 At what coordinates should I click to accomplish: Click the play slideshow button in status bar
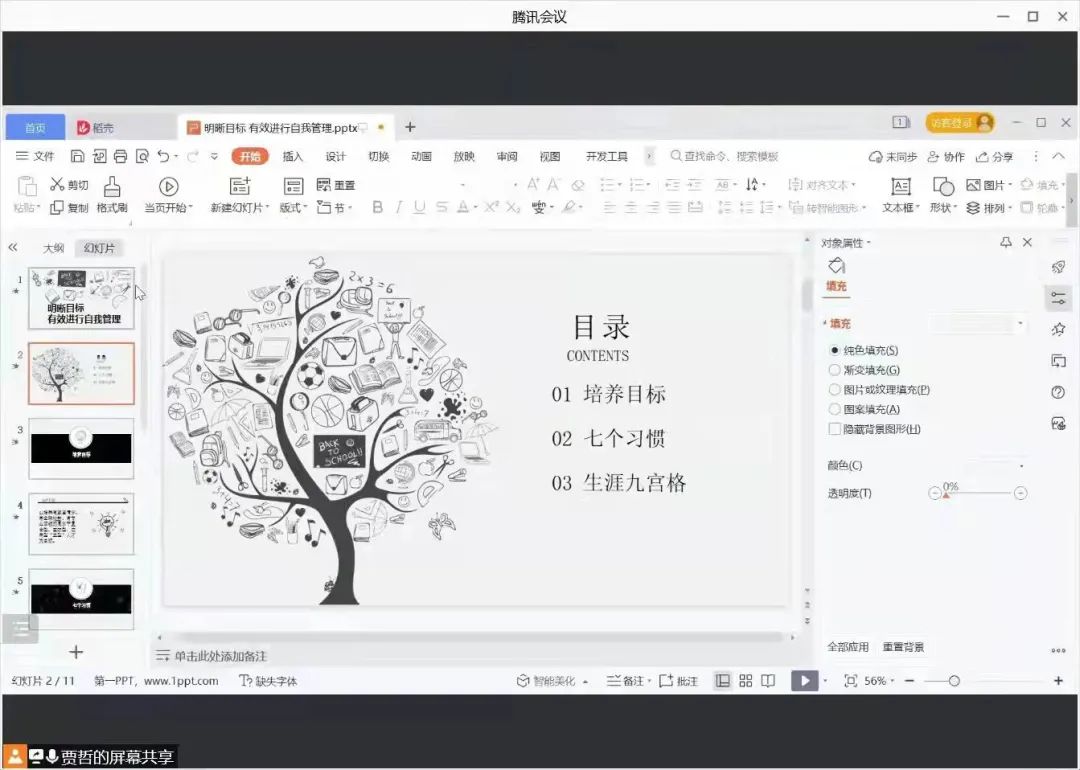804,681
